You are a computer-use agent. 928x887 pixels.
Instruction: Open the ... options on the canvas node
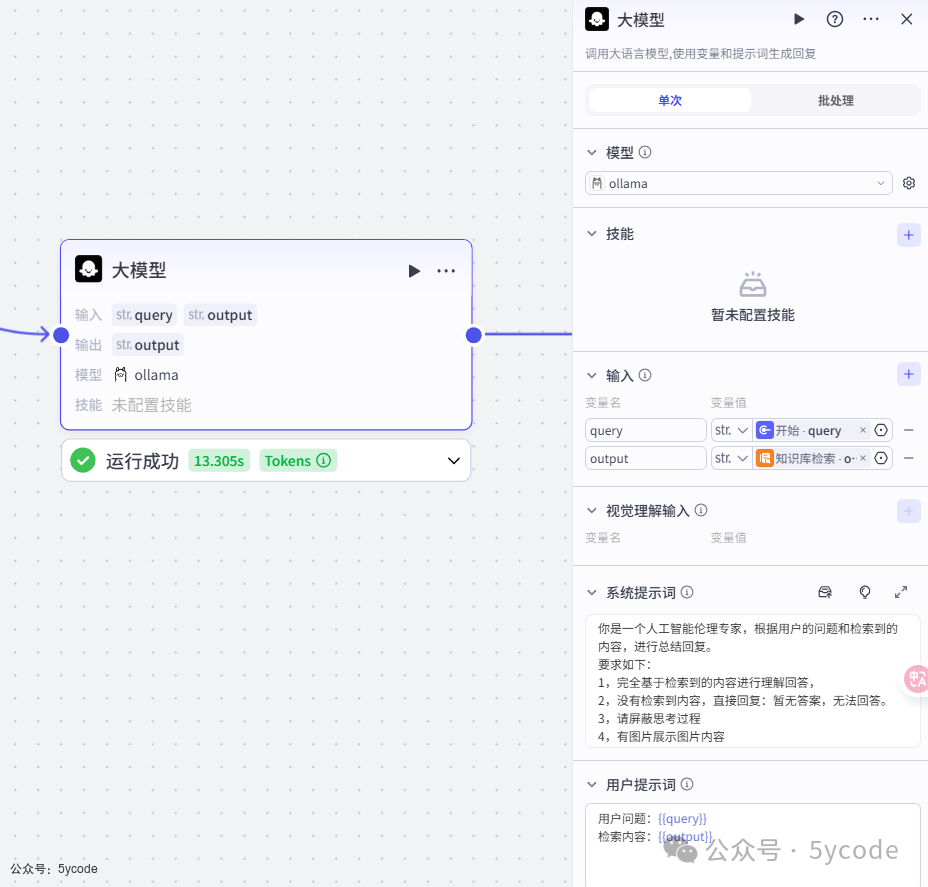[x=446, y=270]
